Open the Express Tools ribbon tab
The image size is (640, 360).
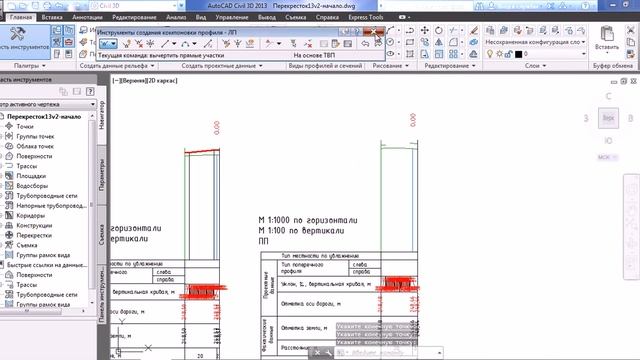[366, 17]
